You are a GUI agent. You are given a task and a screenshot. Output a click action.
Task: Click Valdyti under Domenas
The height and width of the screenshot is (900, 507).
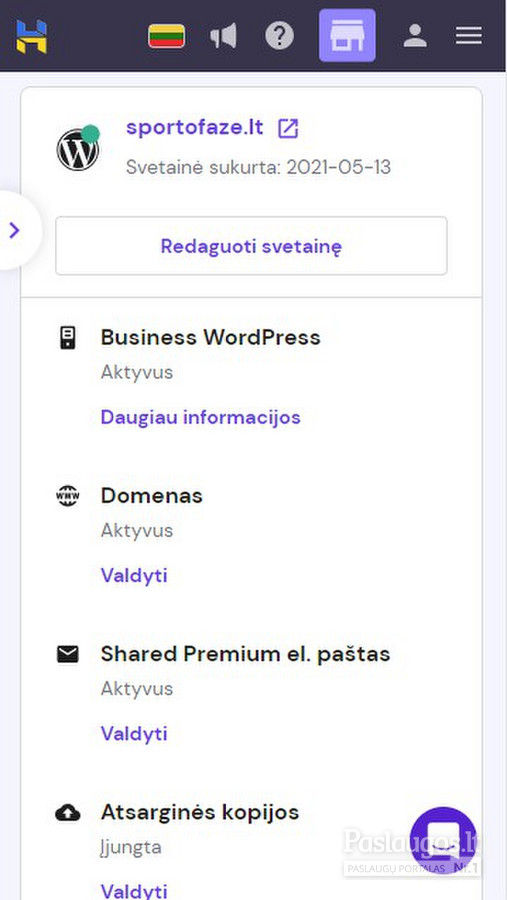[x=134, y=575]
